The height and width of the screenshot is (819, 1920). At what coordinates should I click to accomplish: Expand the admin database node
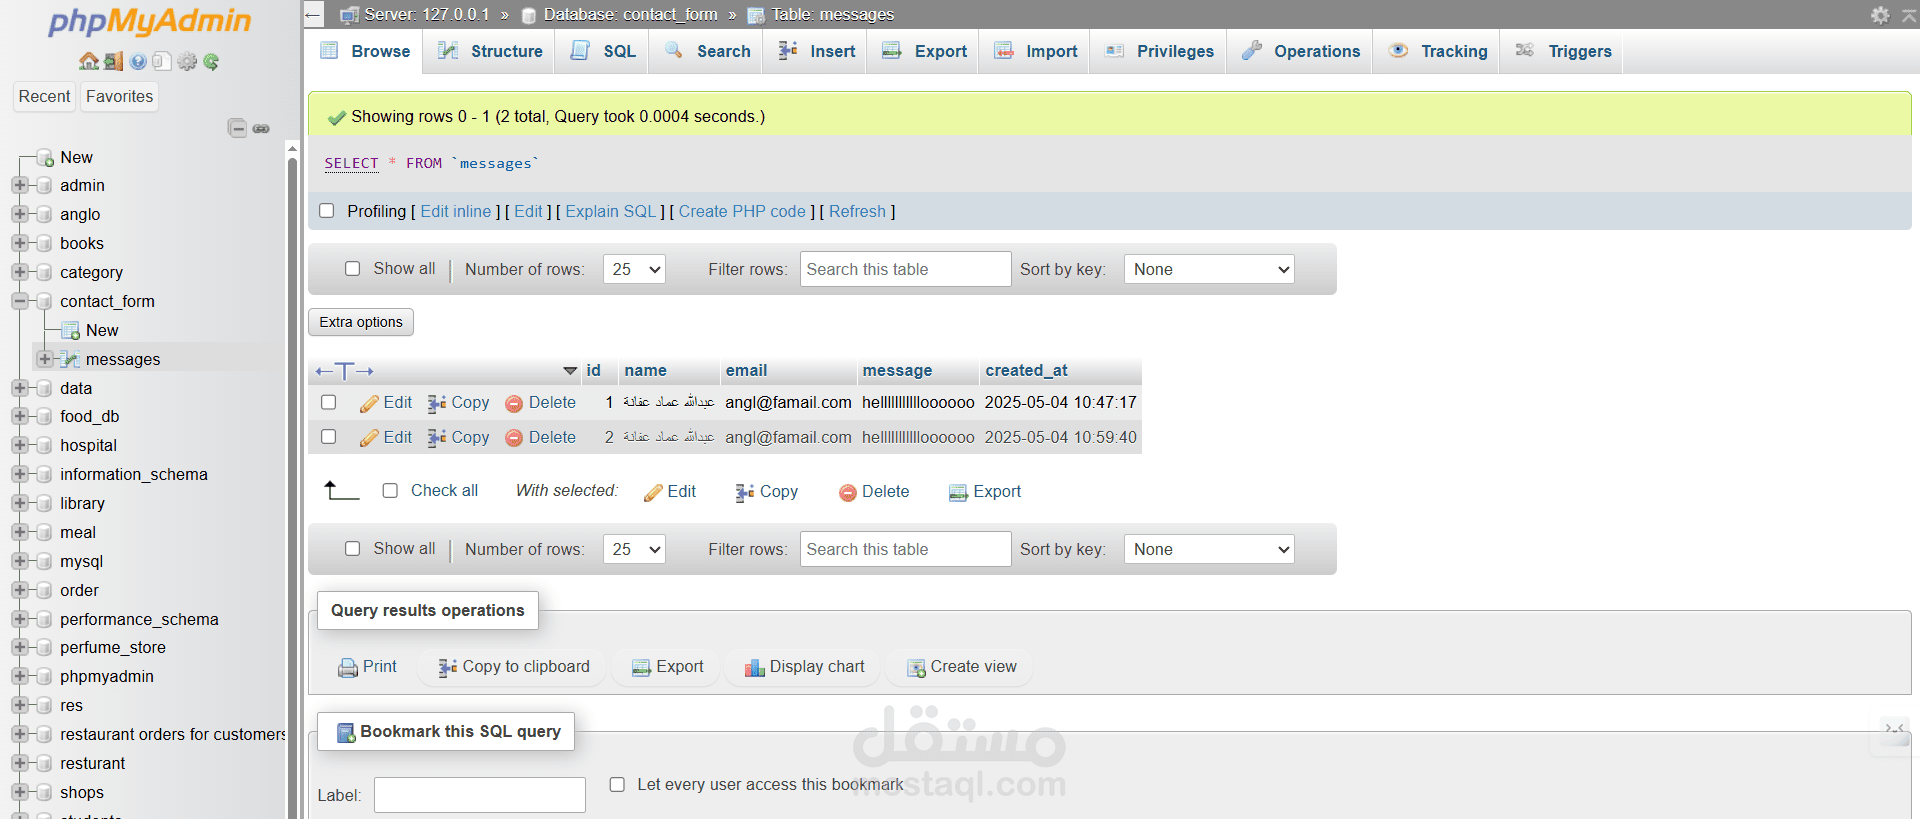pyautogui.click(x=19, y=185)
